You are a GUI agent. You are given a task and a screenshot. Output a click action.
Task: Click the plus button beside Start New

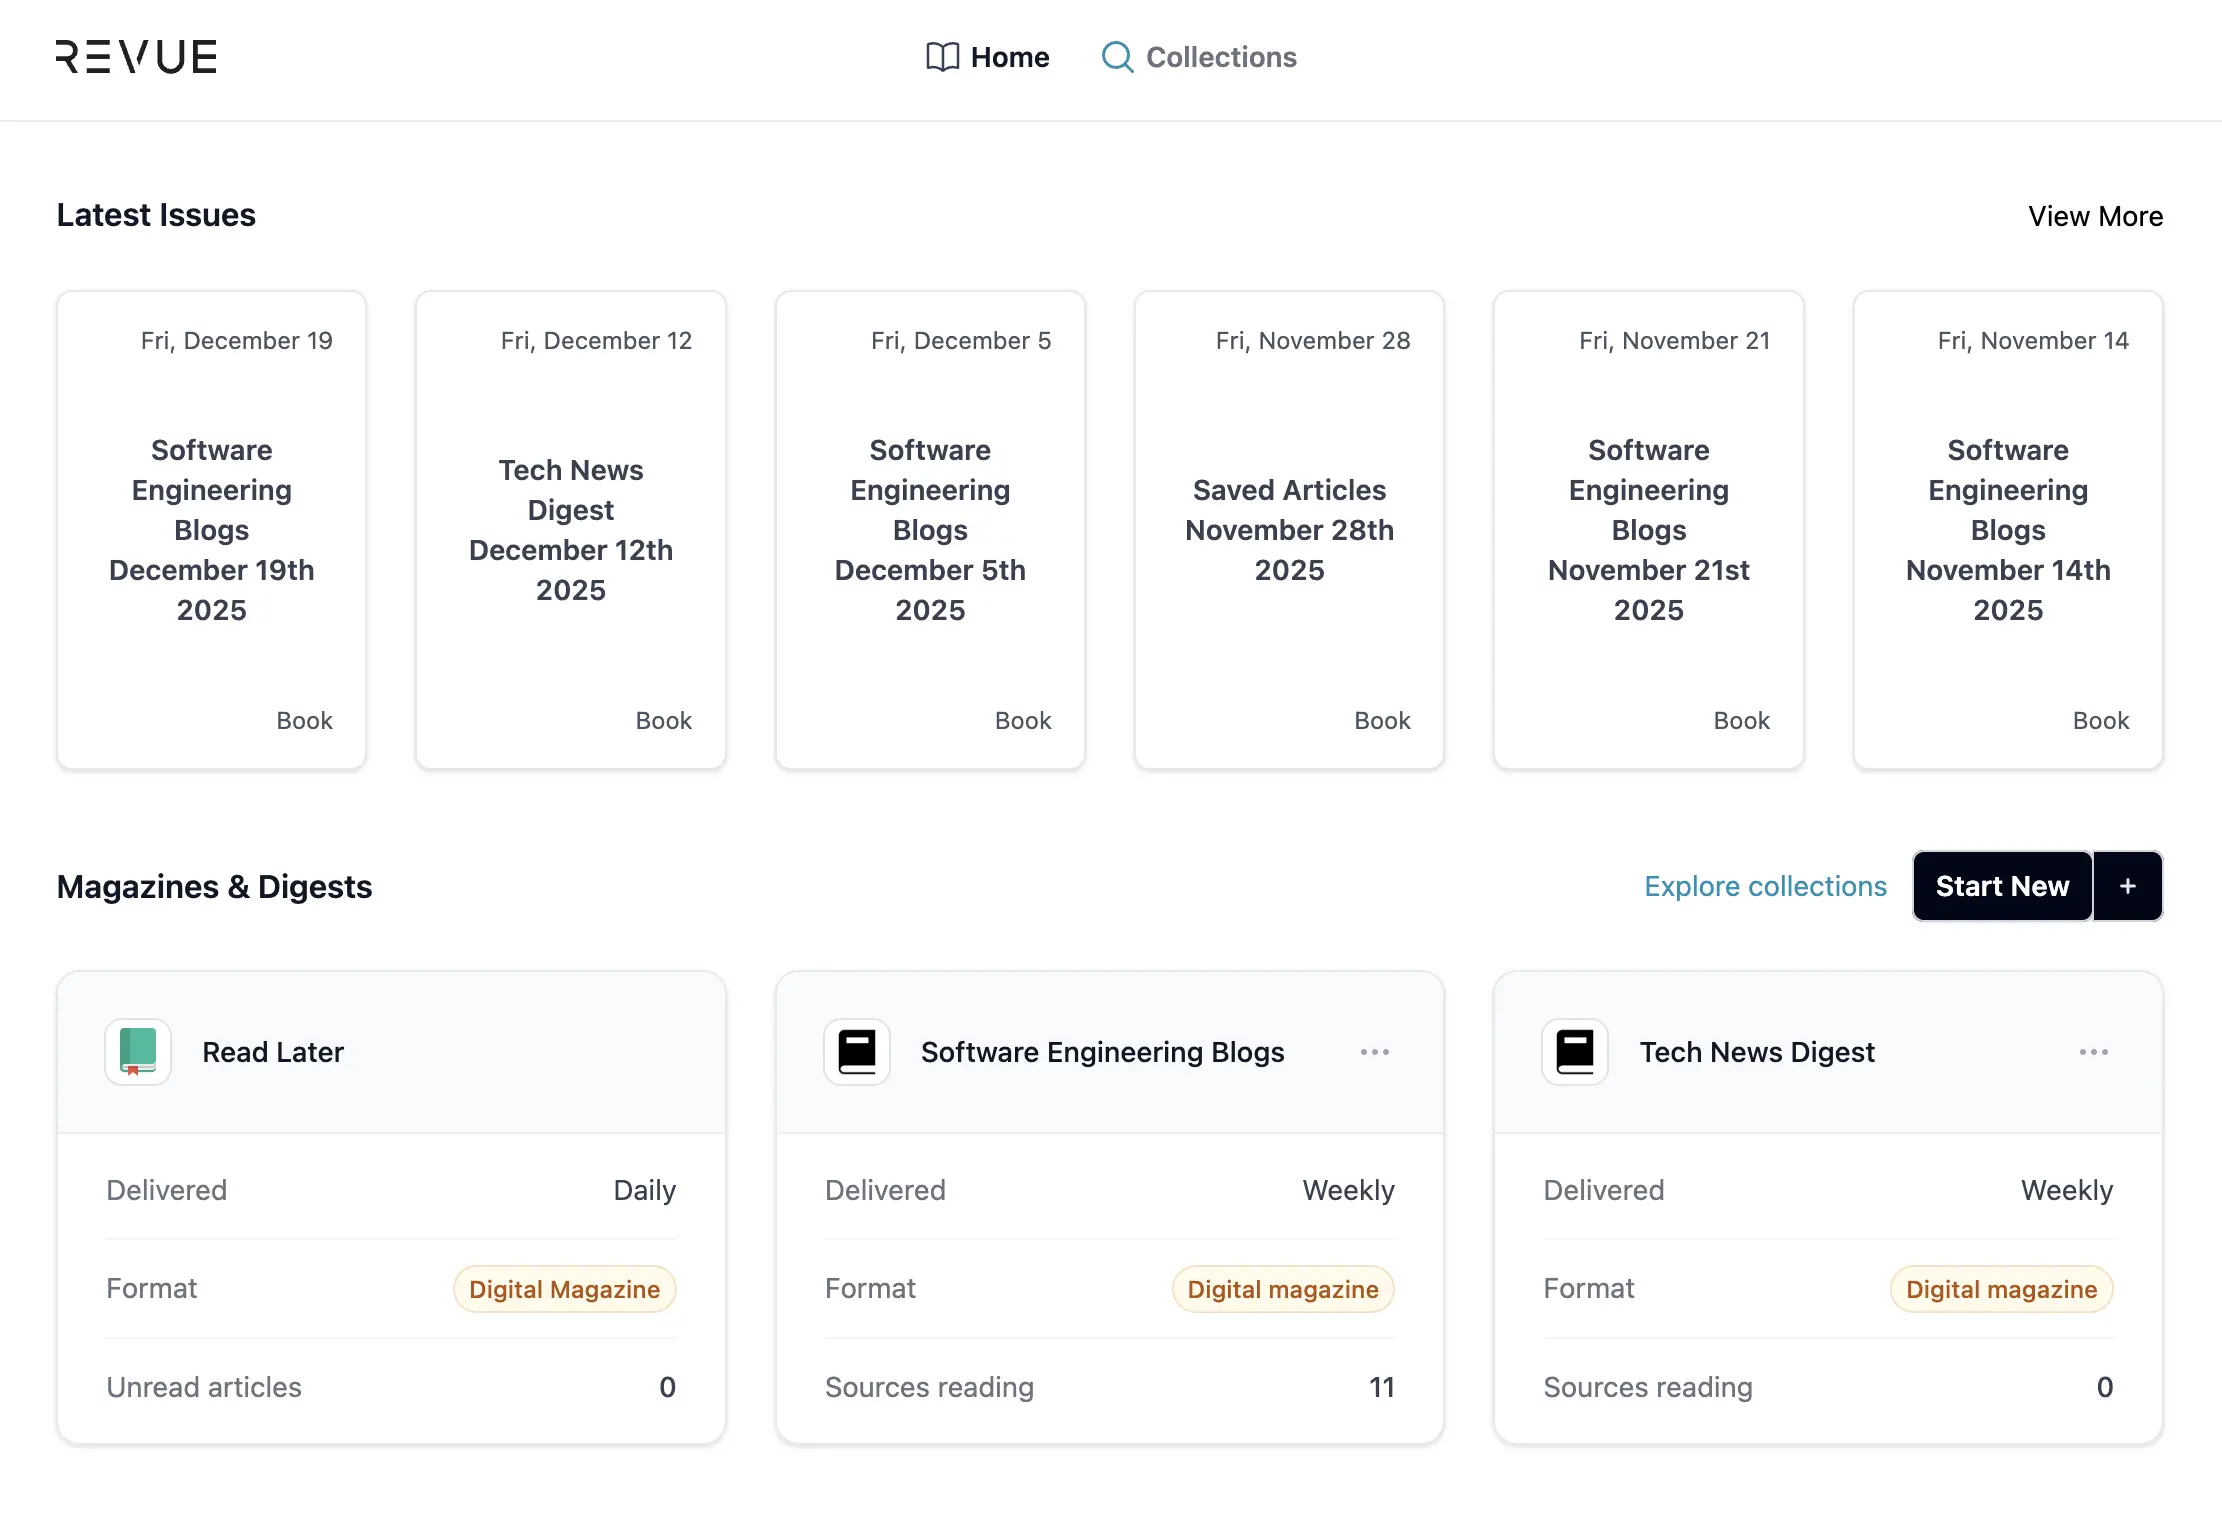[2128, 886]
